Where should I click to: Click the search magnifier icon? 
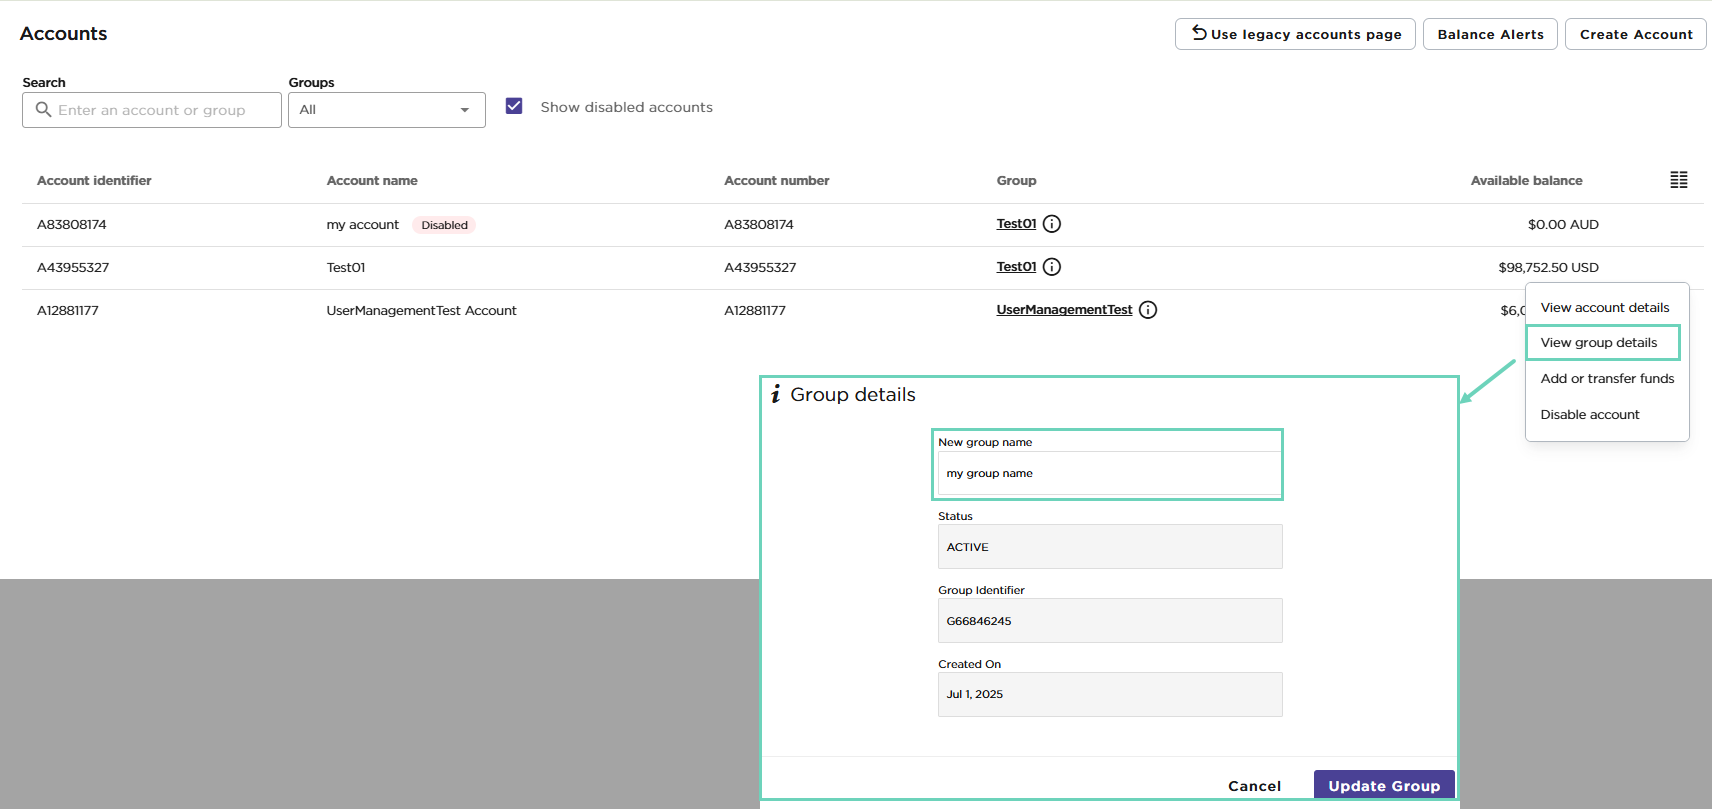pyautogui.click(x=43, y=110)
